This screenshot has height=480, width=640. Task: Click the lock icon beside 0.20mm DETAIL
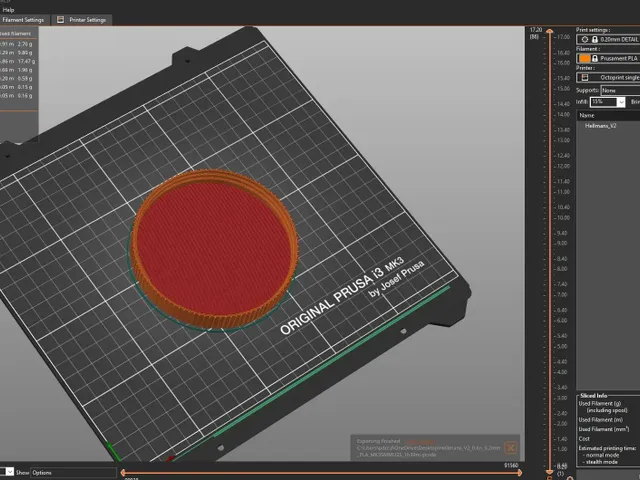(595, 39)
